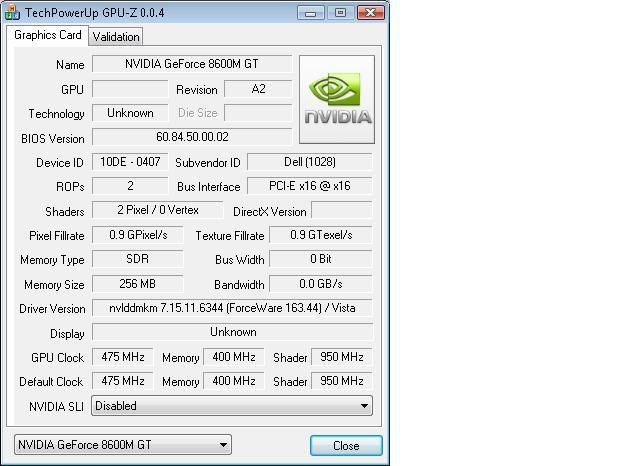The image size is (640, 466).
Task: Click the NVIDIA SLI label
Action: (x=56, y=406)
